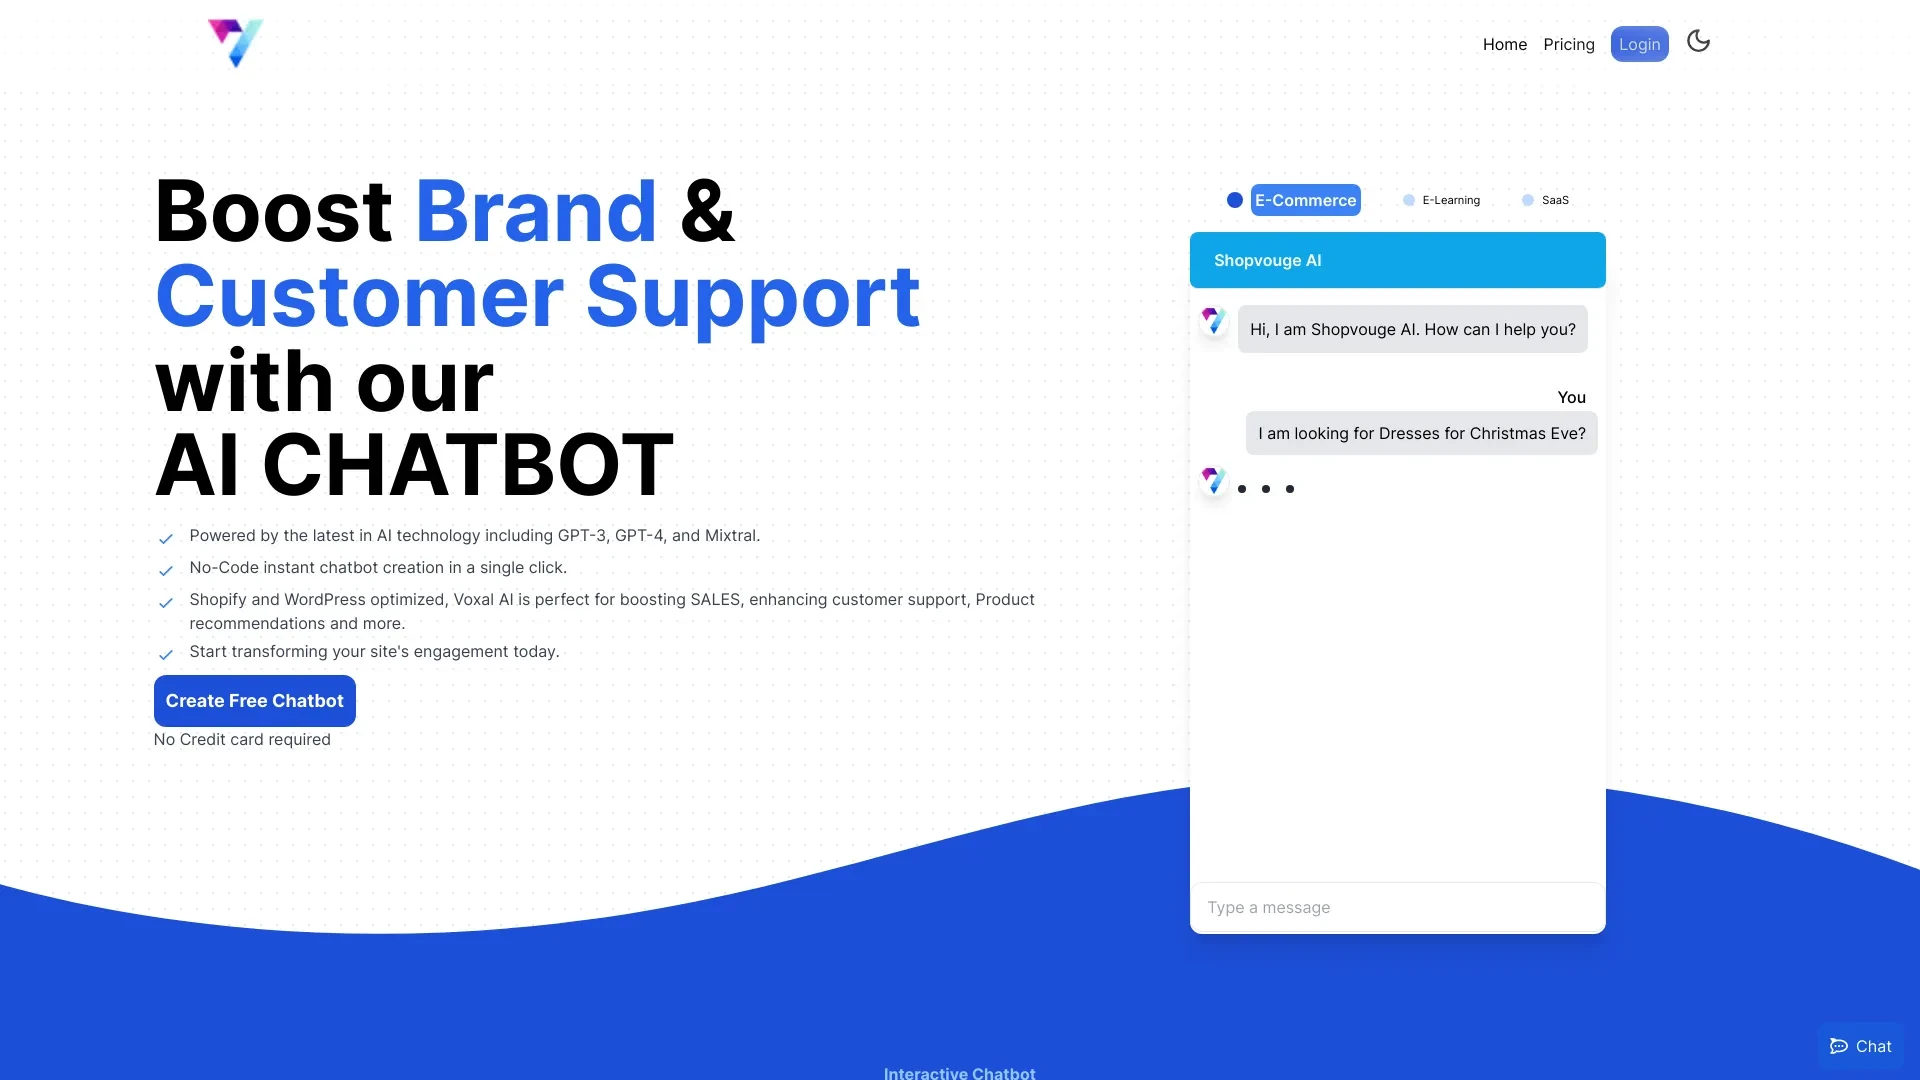Click the Pricing navigation menu item
The width and height of the screenshot is (1920, 1080).
tap(1569, 44)
